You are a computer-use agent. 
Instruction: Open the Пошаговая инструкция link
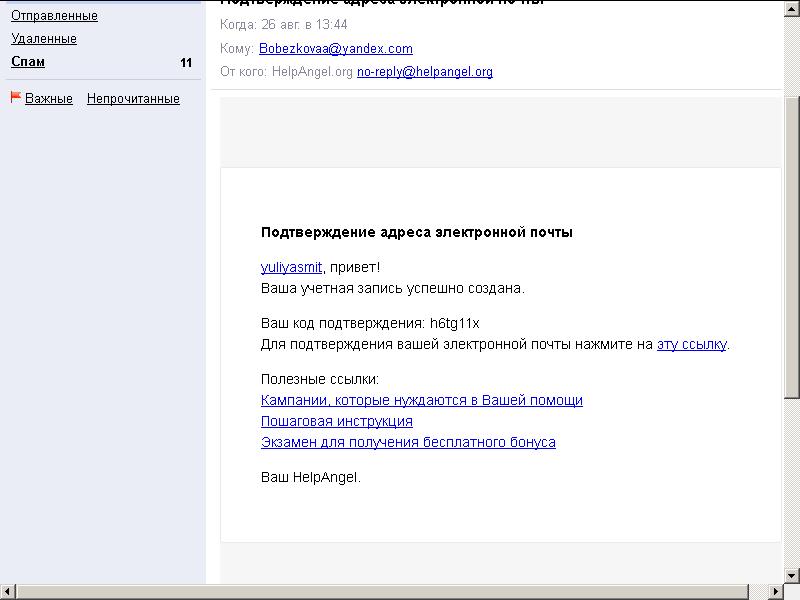coord(337,421)
